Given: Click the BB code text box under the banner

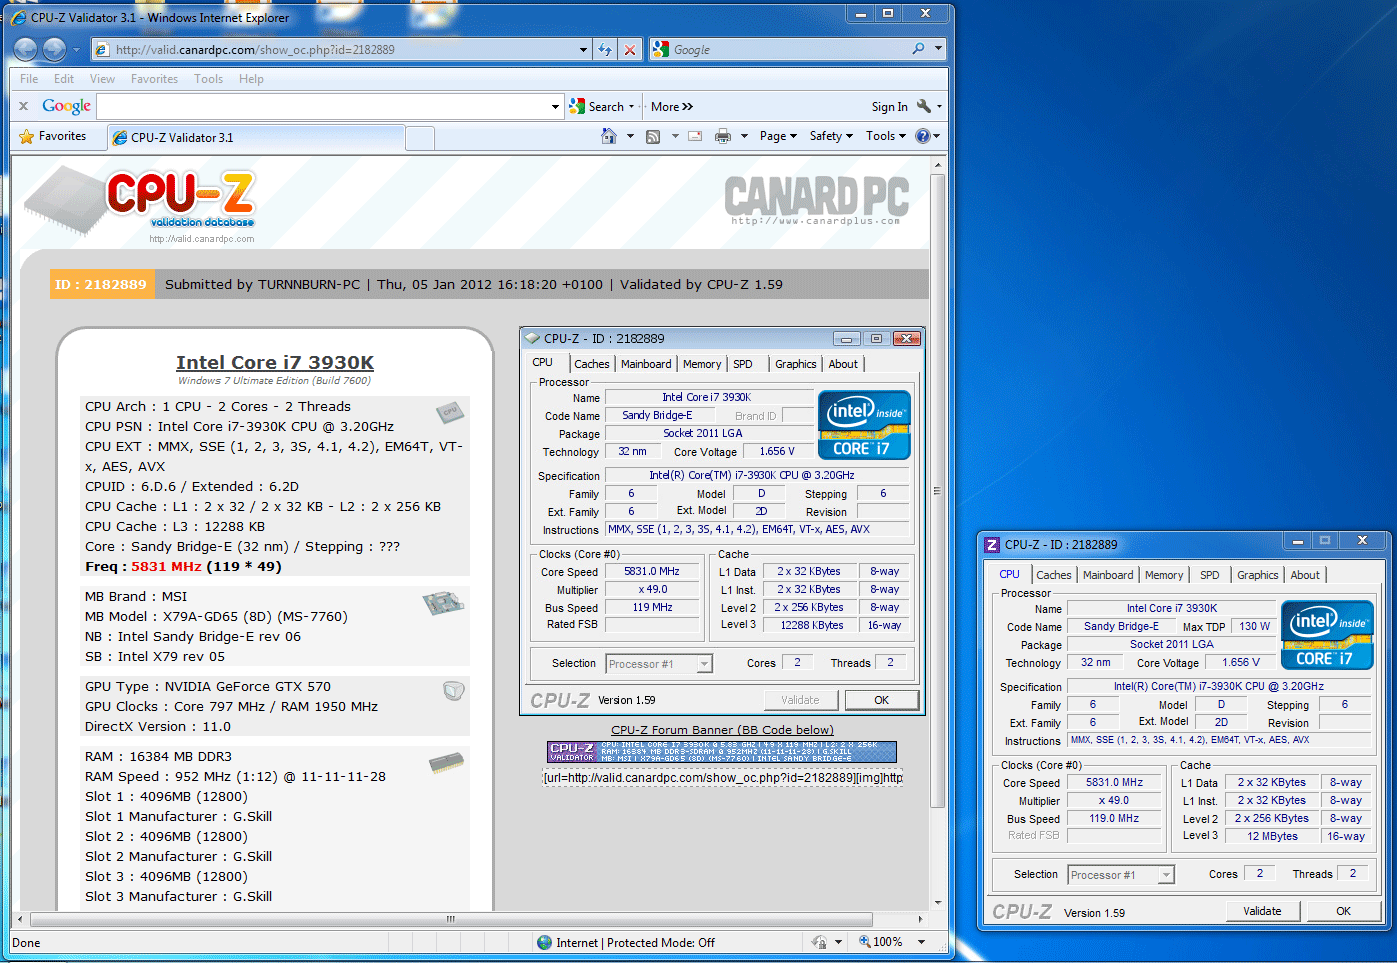Looking at the screenshot, I should click(x=722, y=777).
